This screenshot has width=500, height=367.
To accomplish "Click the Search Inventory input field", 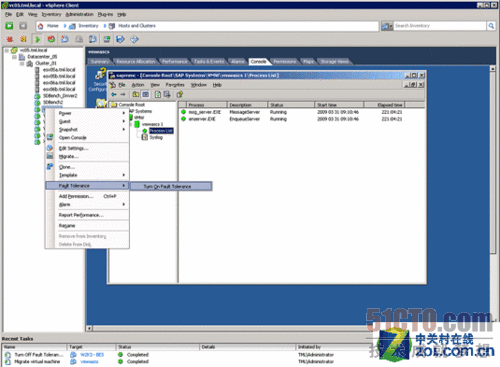I will click(x=440, y=26).
